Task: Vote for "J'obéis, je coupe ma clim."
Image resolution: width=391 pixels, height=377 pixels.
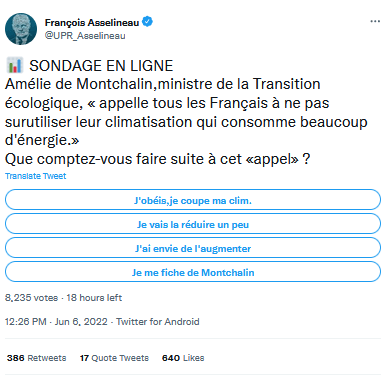Action: [x=193, y=200]
